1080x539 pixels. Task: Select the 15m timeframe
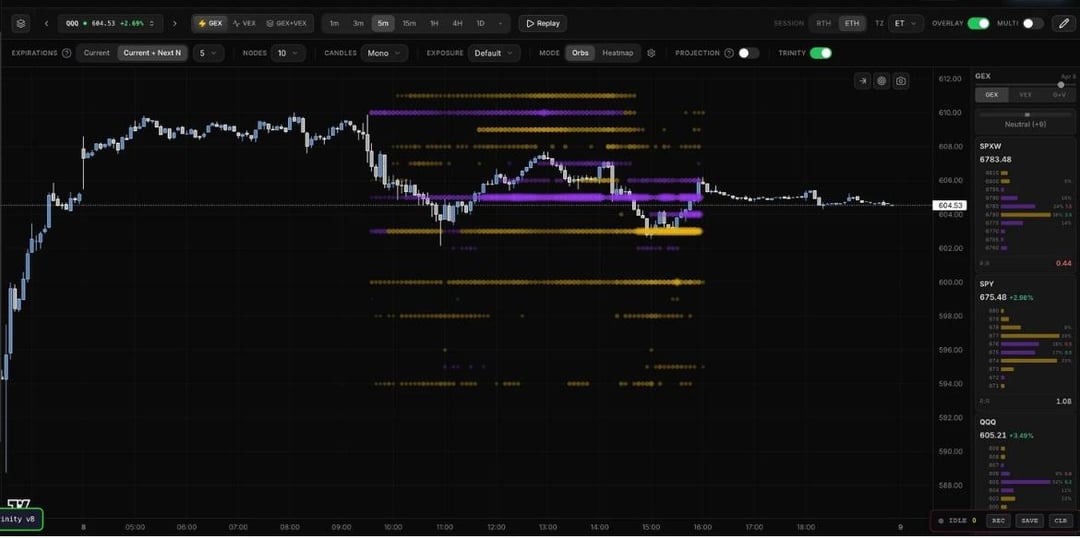[x=409, y=23]
